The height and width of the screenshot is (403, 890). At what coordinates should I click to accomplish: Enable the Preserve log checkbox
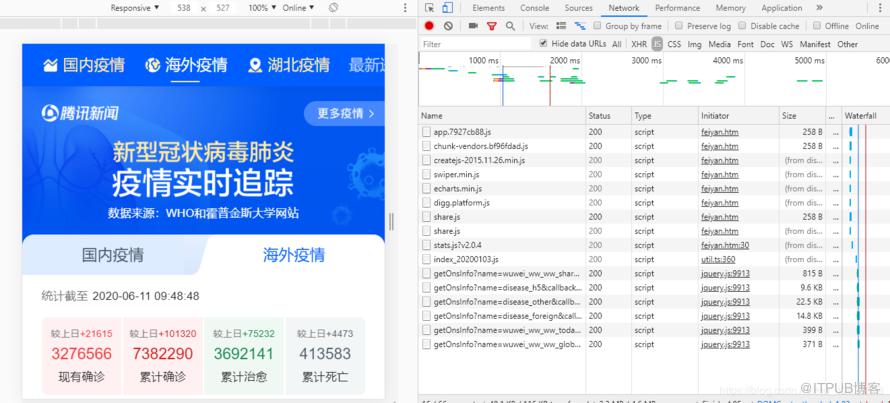679,26
